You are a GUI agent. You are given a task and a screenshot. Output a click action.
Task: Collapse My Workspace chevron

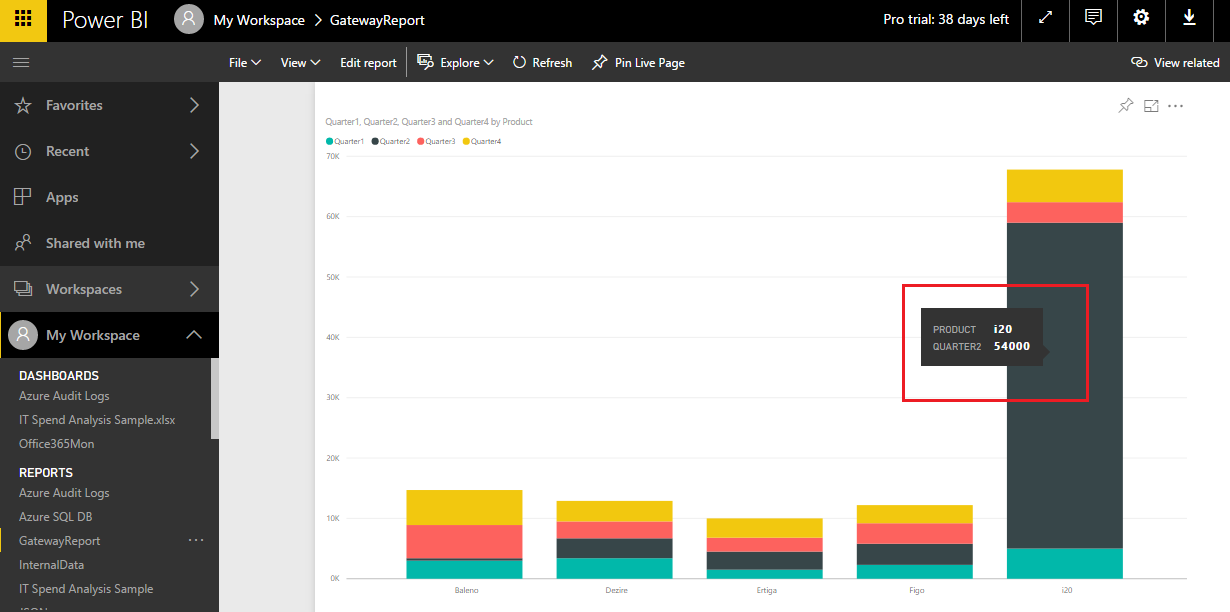[x=195, y=335]
